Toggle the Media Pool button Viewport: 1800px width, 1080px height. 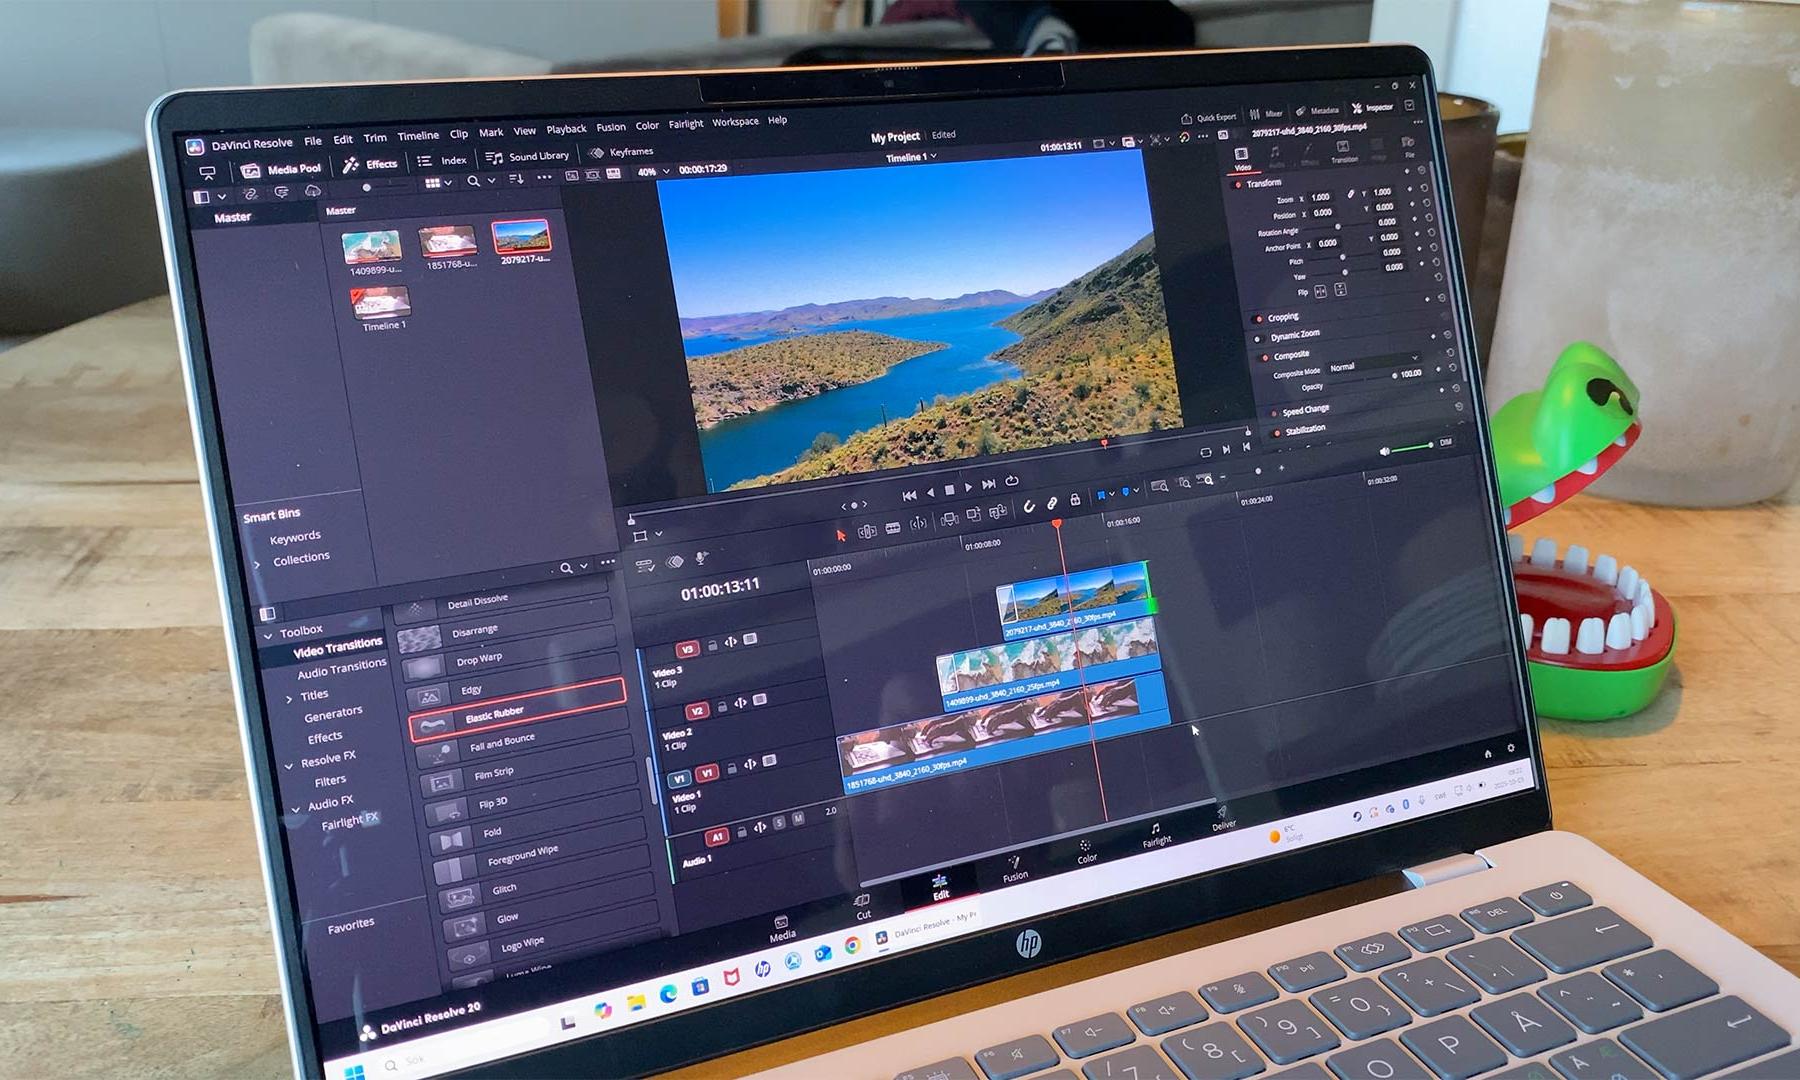click(281, 170)
